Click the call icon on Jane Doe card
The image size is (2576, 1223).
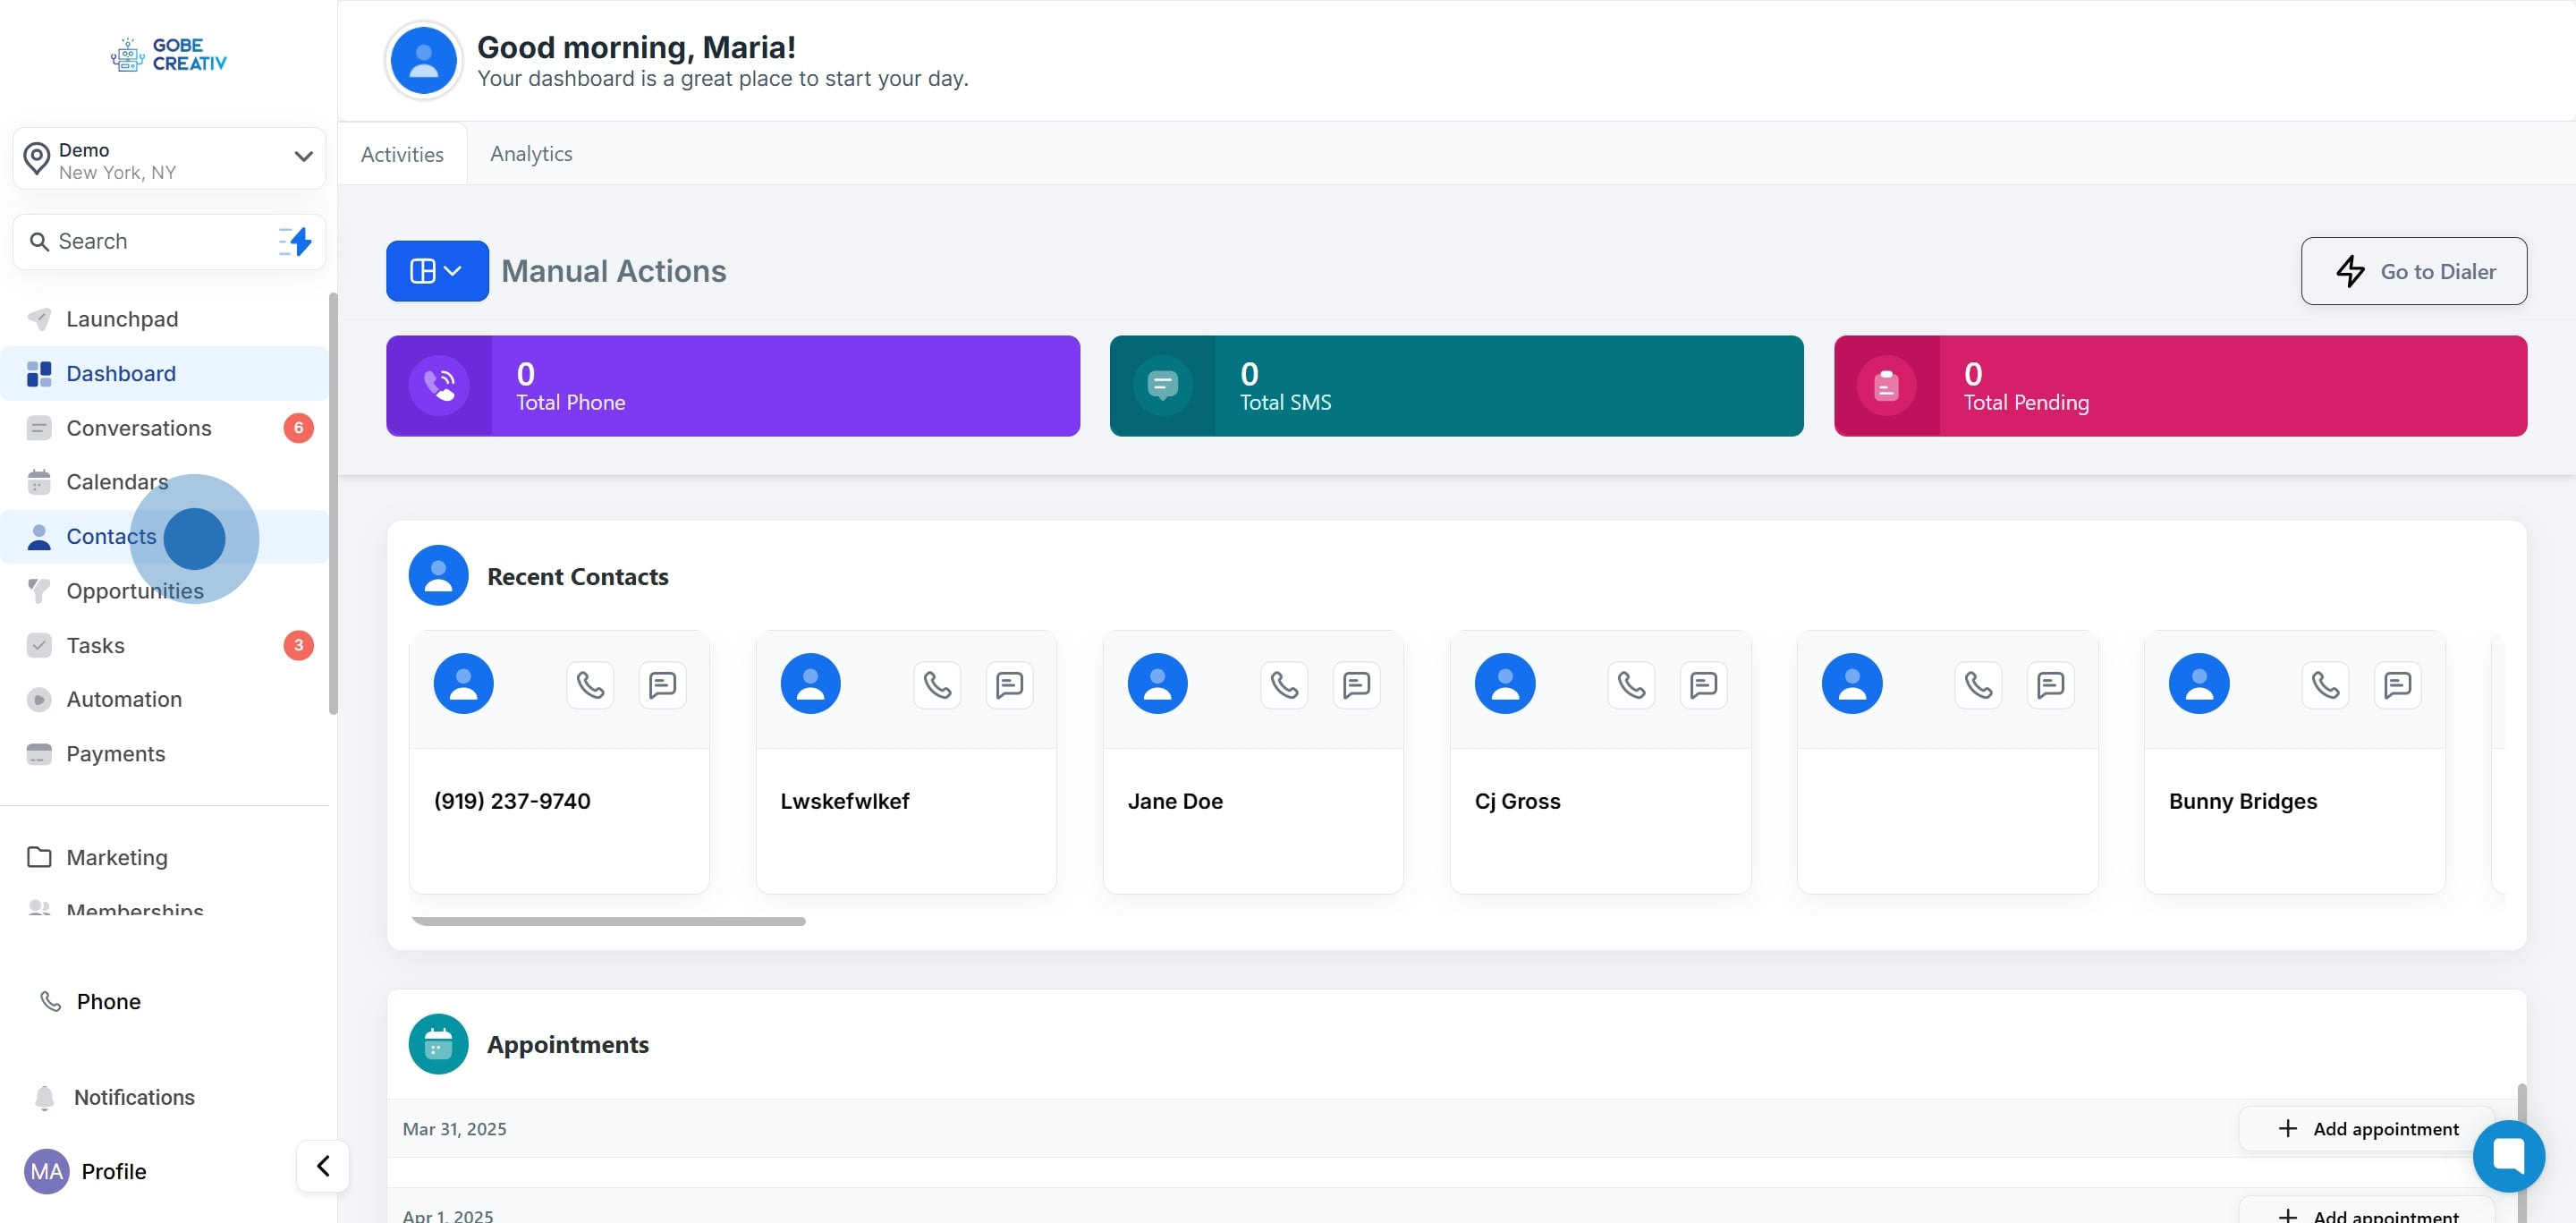click(x=1284, y=685)
